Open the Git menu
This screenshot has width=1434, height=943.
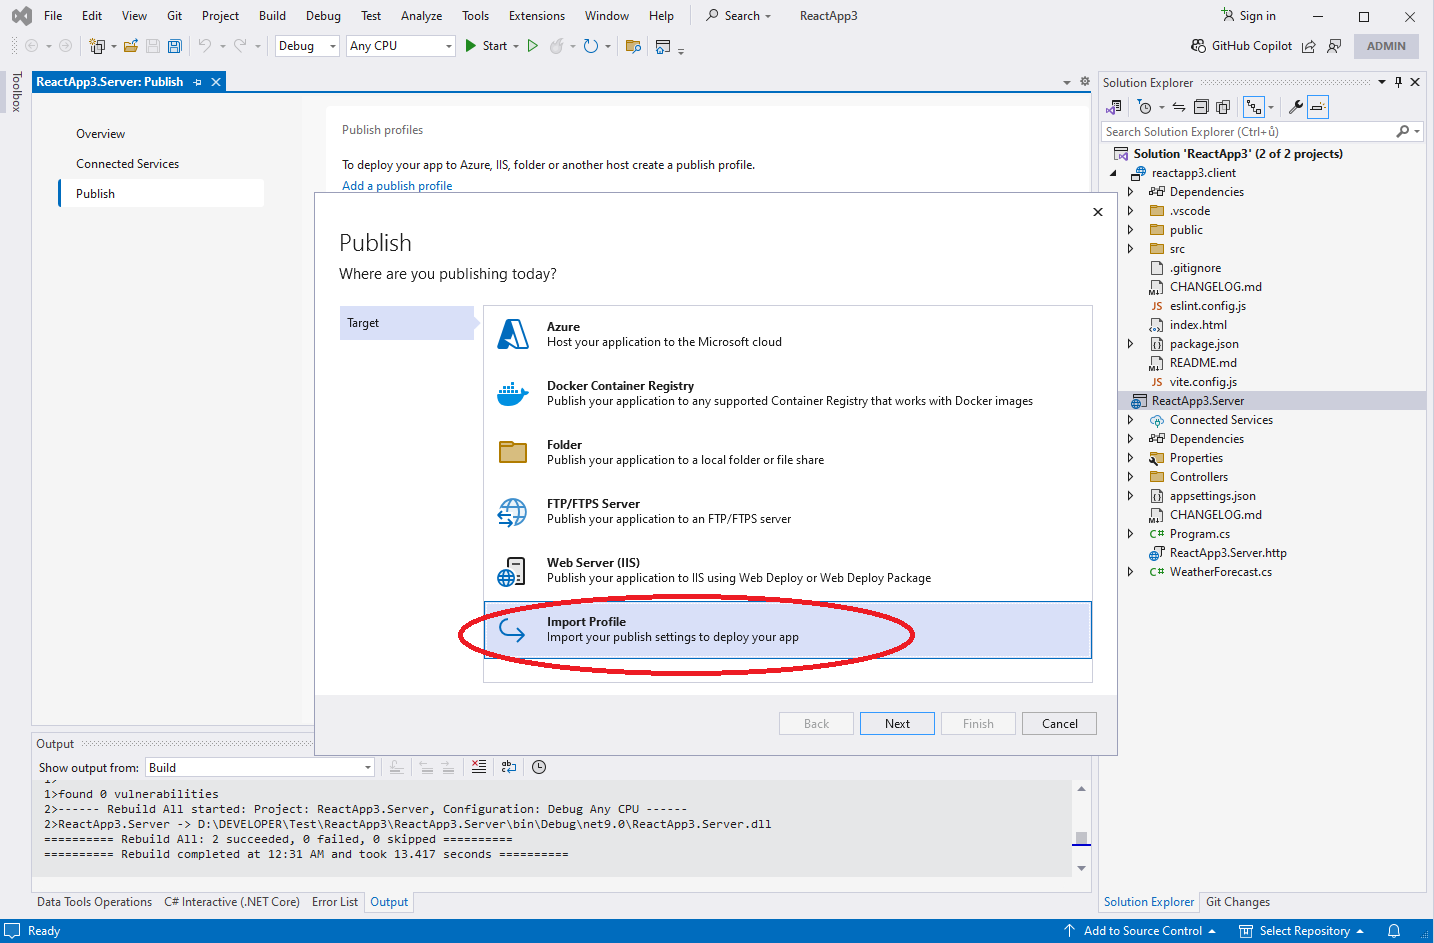pos(174,16)
